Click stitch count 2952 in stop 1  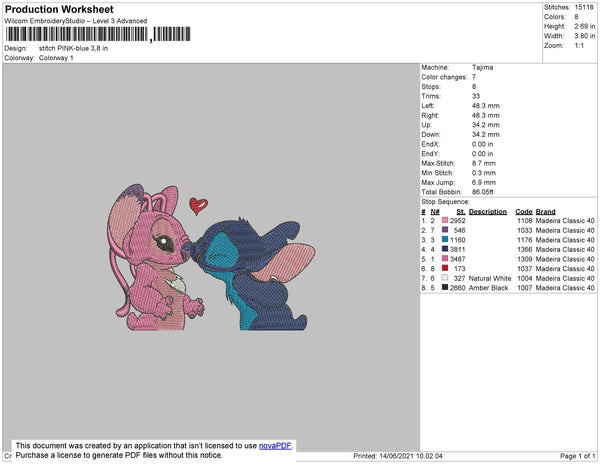pos(458,221)
